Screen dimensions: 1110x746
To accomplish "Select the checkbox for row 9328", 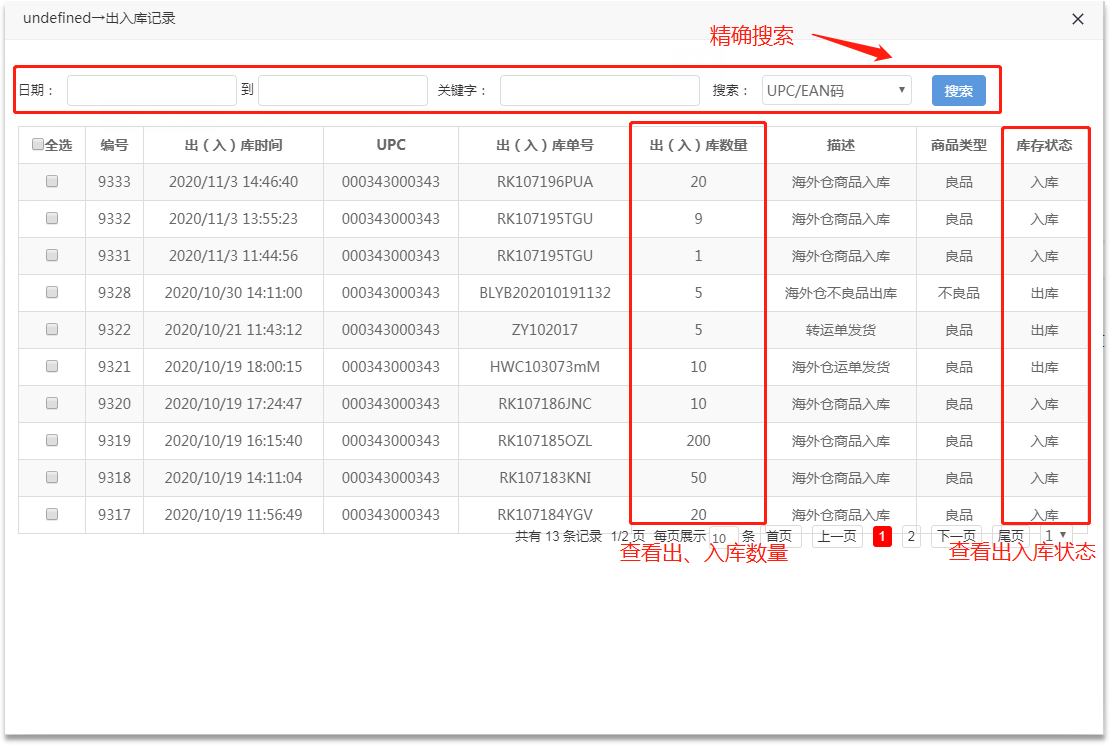I will (x=52, y=293).
